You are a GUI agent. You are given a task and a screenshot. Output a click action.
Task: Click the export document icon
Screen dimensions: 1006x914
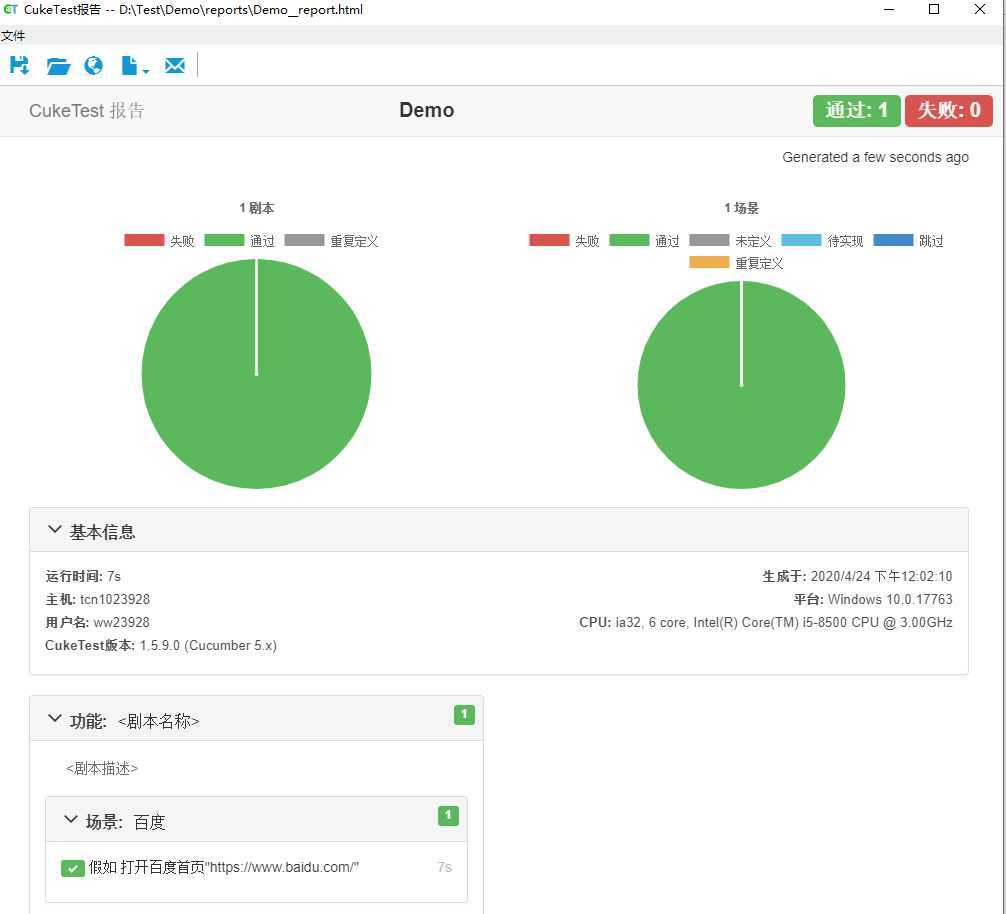(x=130, y=65)
